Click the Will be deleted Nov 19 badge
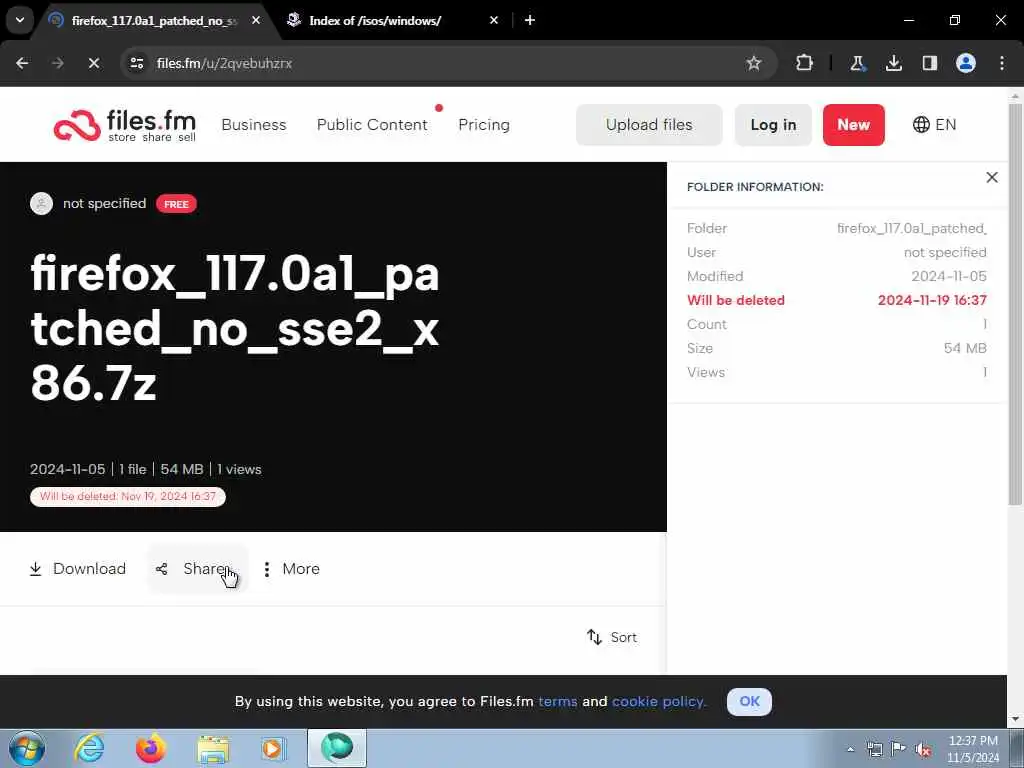The width and height of the screenshot is (1024, 768). [x=128, y=496]
